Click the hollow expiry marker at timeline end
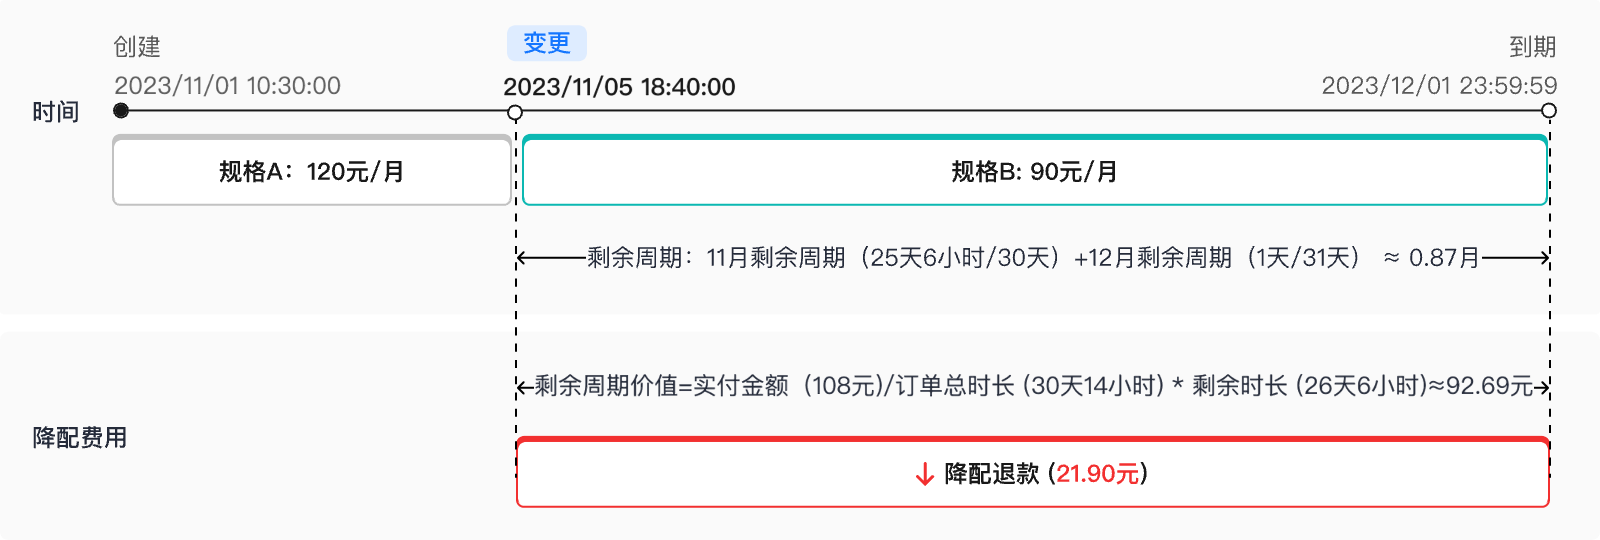The height and width of the screenshot is (540, 1600). point(1549,110)
